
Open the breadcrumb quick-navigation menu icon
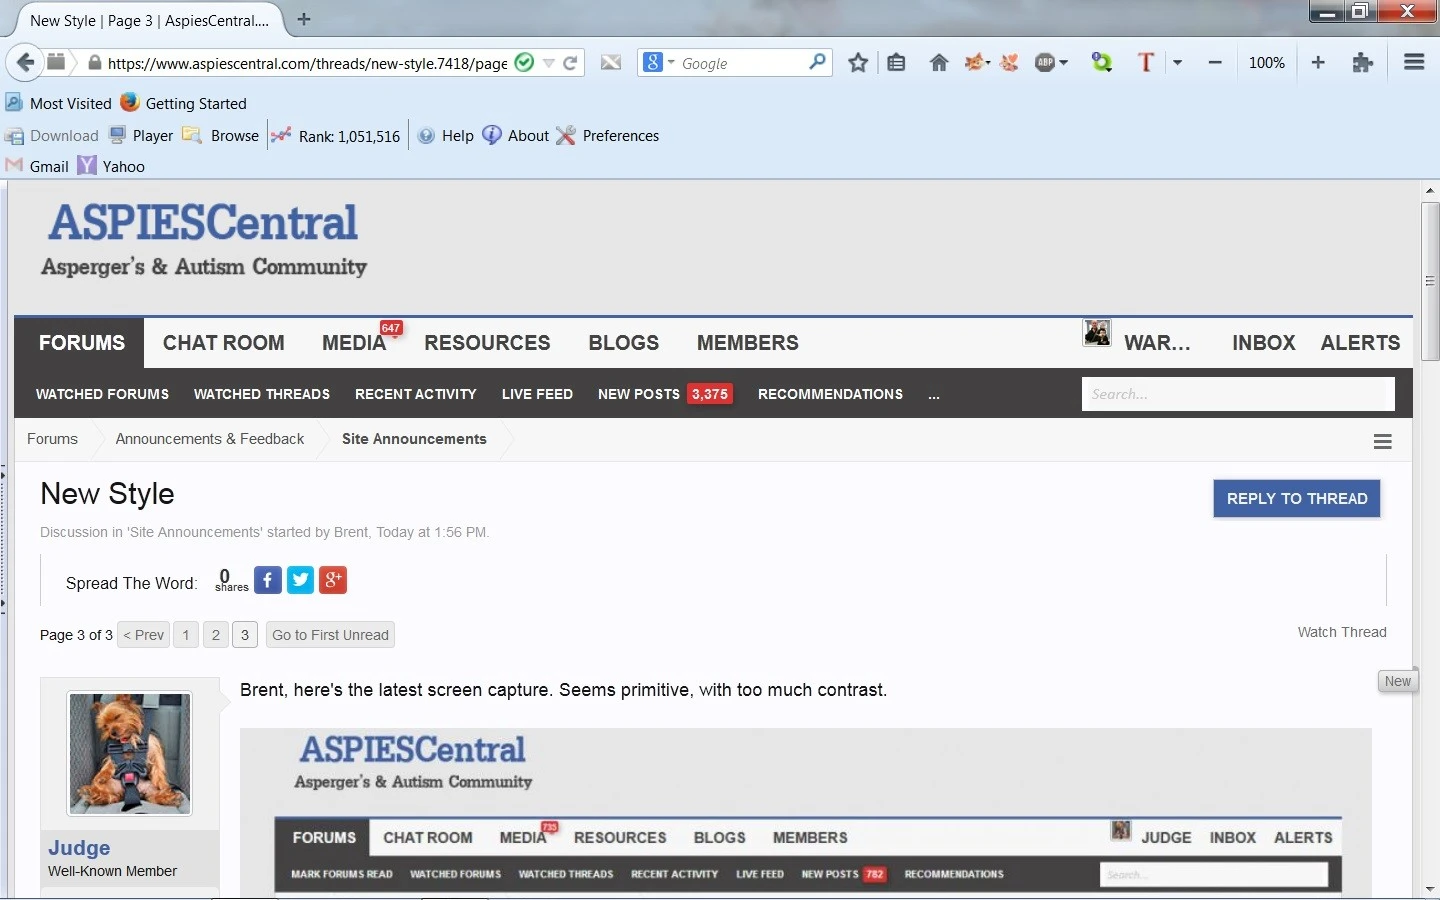click(1383, 441)
